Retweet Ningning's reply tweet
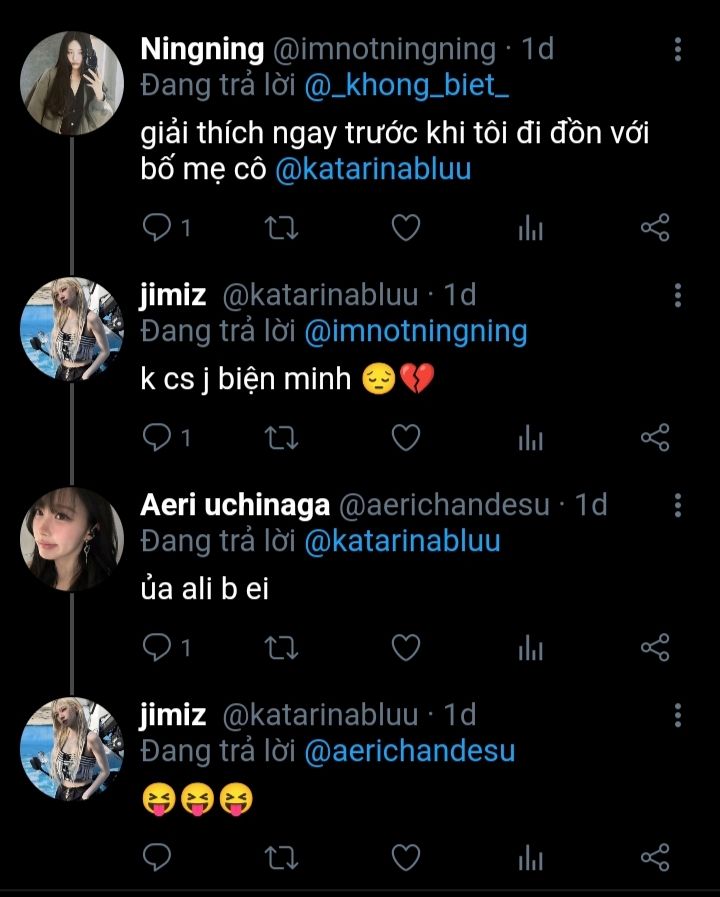The image size is (720, 897). (x=284, y=229)
